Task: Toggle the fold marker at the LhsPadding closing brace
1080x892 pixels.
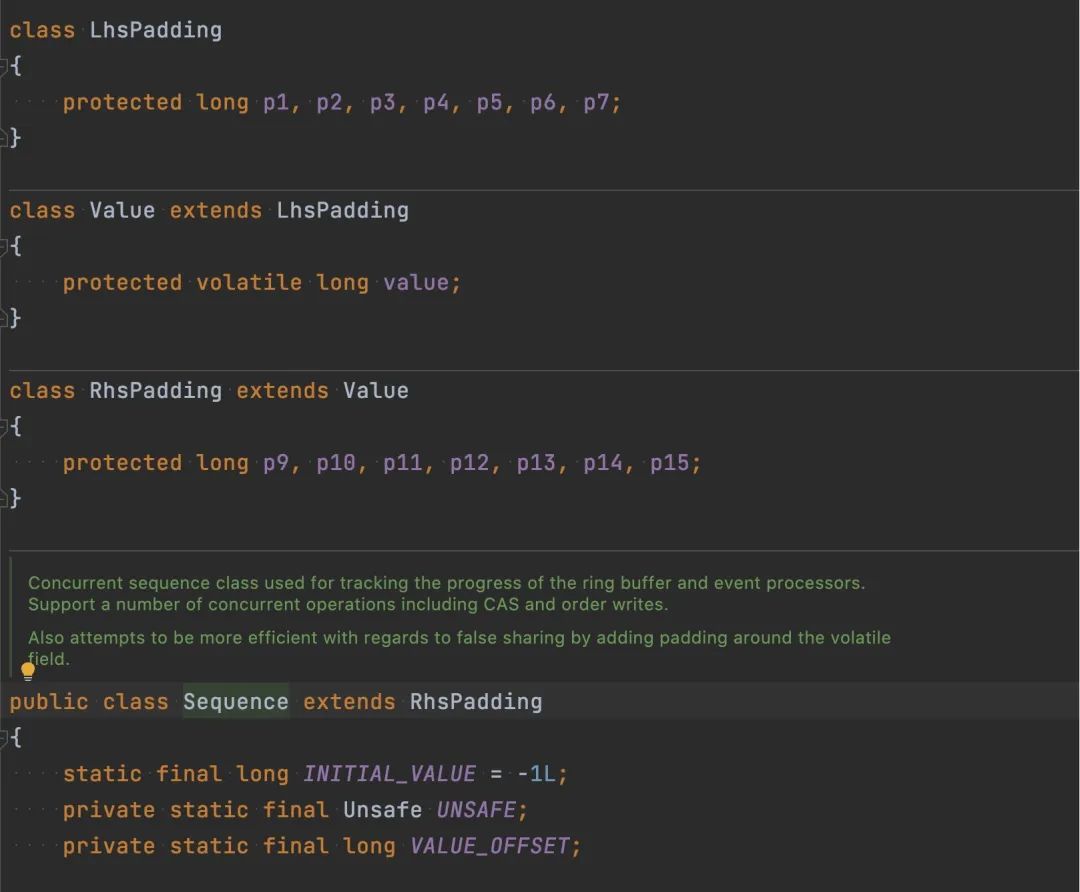Action: [3, 138]
